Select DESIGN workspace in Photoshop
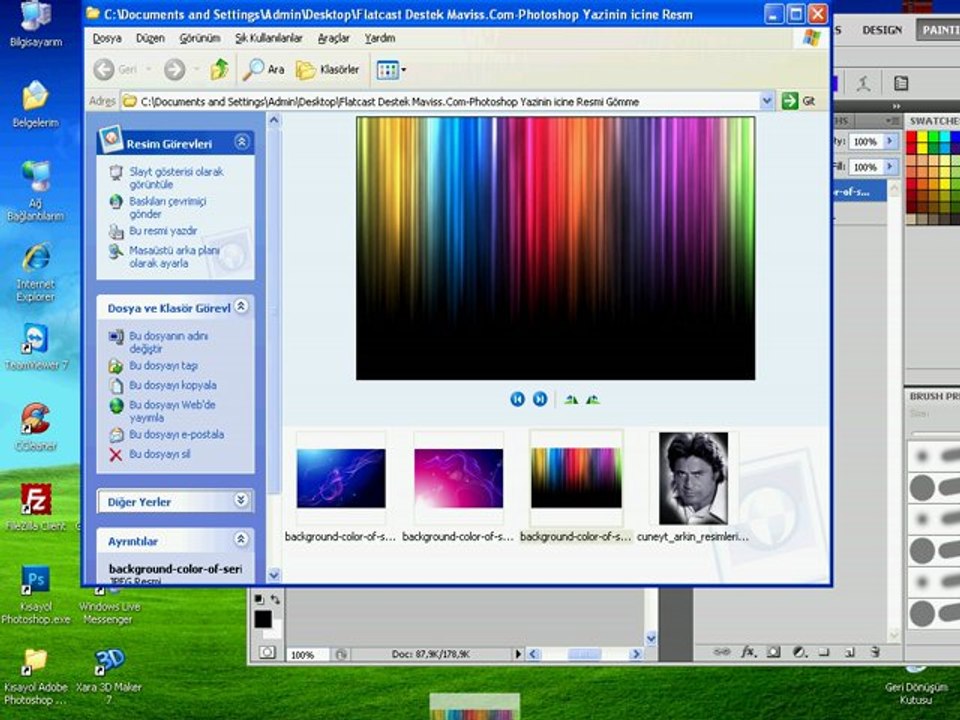This screenshot has width=960, height=720. [x=882, y=29]
